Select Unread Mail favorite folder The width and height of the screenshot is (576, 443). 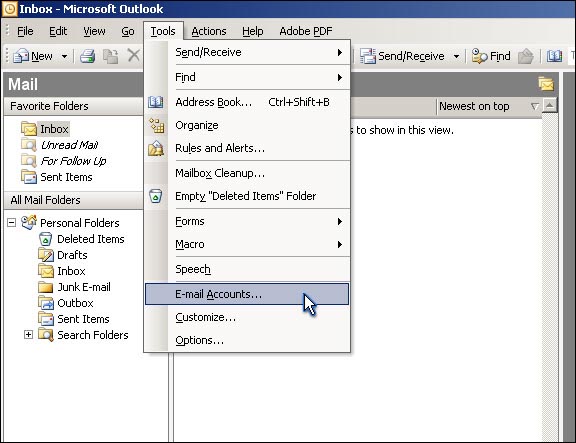[x=69, y=145]
